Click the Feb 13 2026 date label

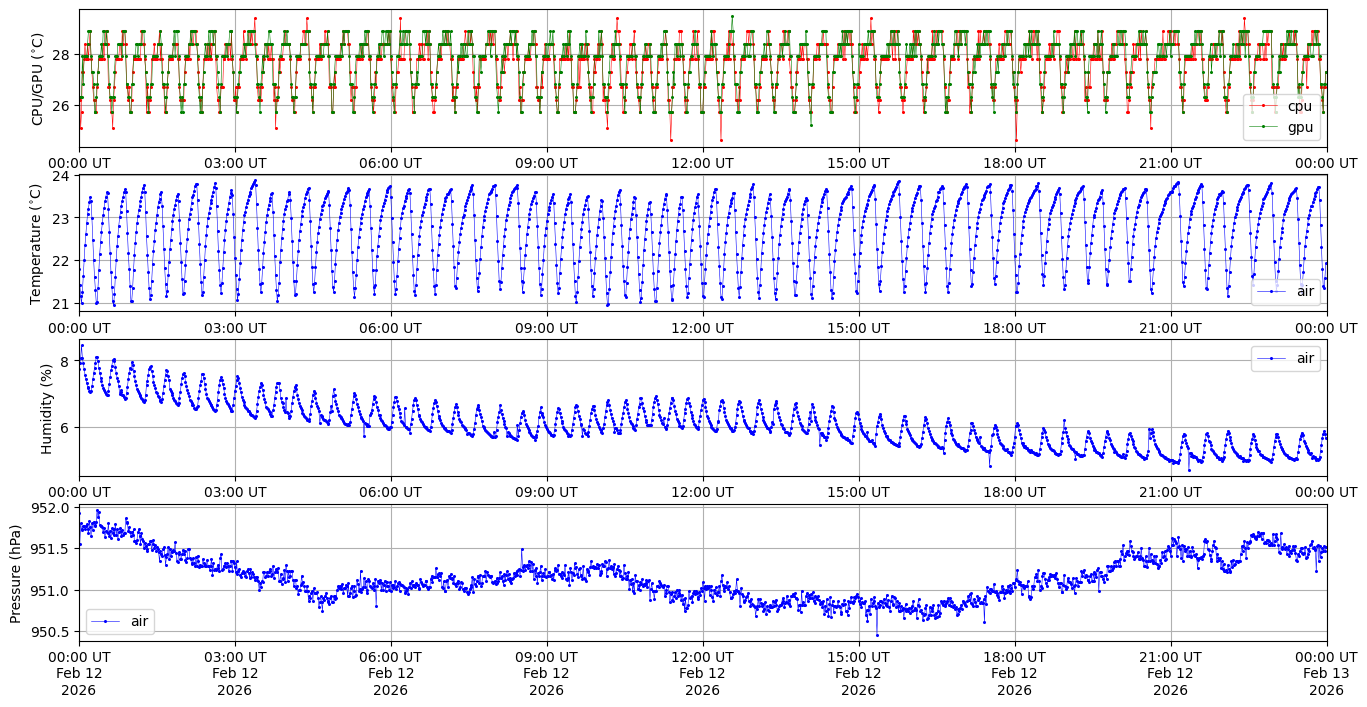(1326, 682)
